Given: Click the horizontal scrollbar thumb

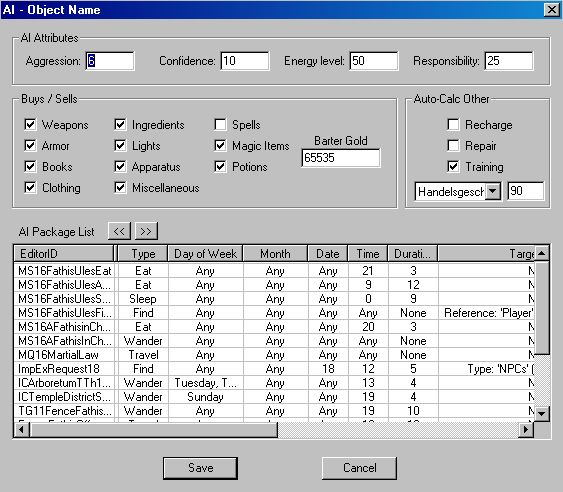Looking at the screenshot, I should (154, 429).
